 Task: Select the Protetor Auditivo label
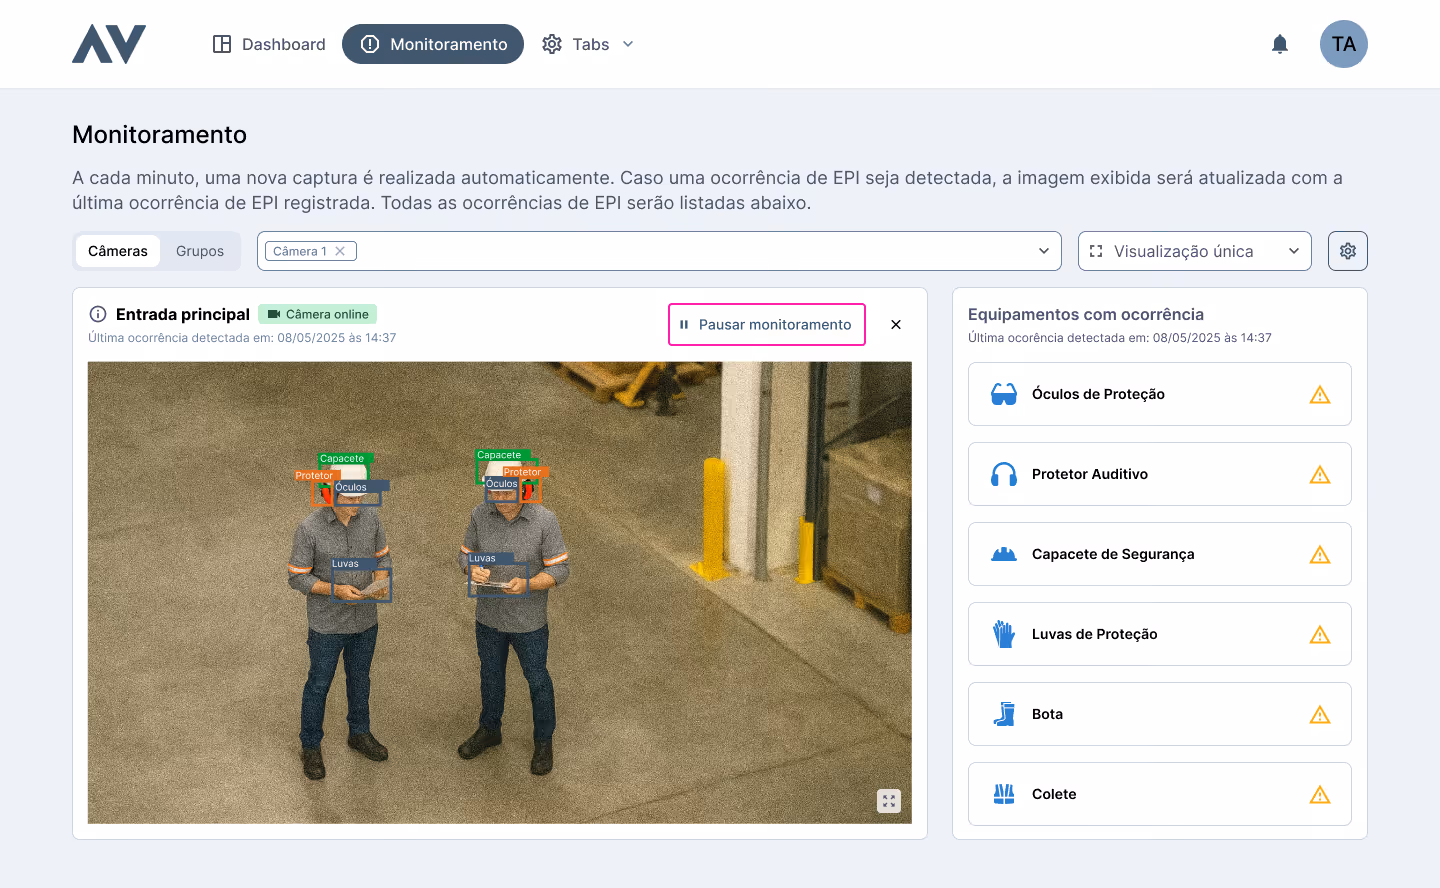click(1090, 474)
